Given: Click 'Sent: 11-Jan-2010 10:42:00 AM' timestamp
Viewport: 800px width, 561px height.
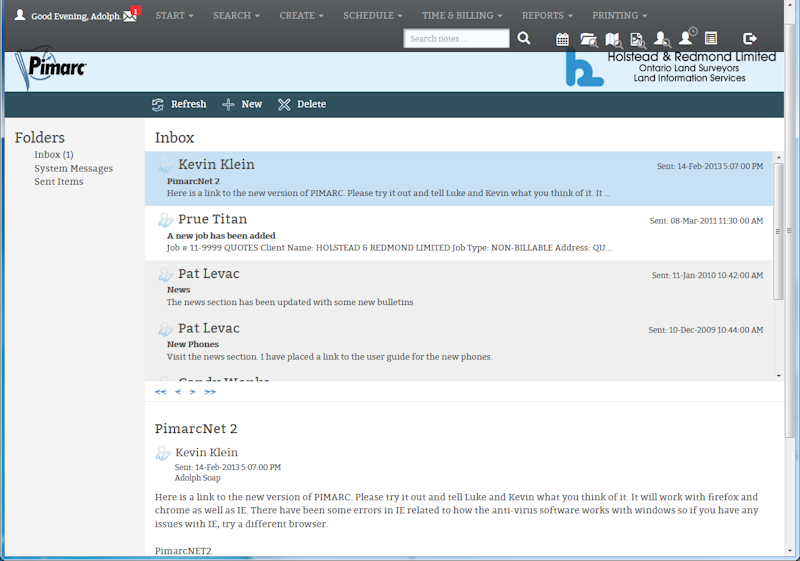Looking at the screenshot, I should [707, 275].
